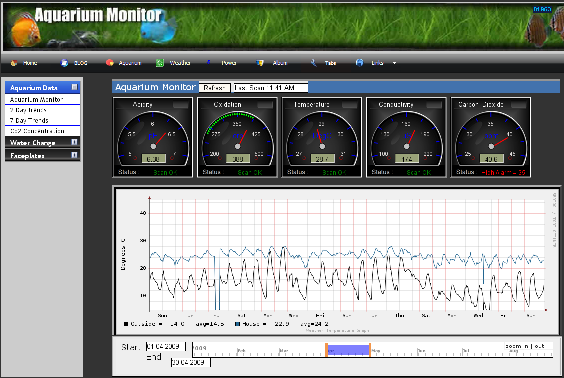Click the blue globe Links icon
The image size is (564, 378).
[x=359, y=63]
